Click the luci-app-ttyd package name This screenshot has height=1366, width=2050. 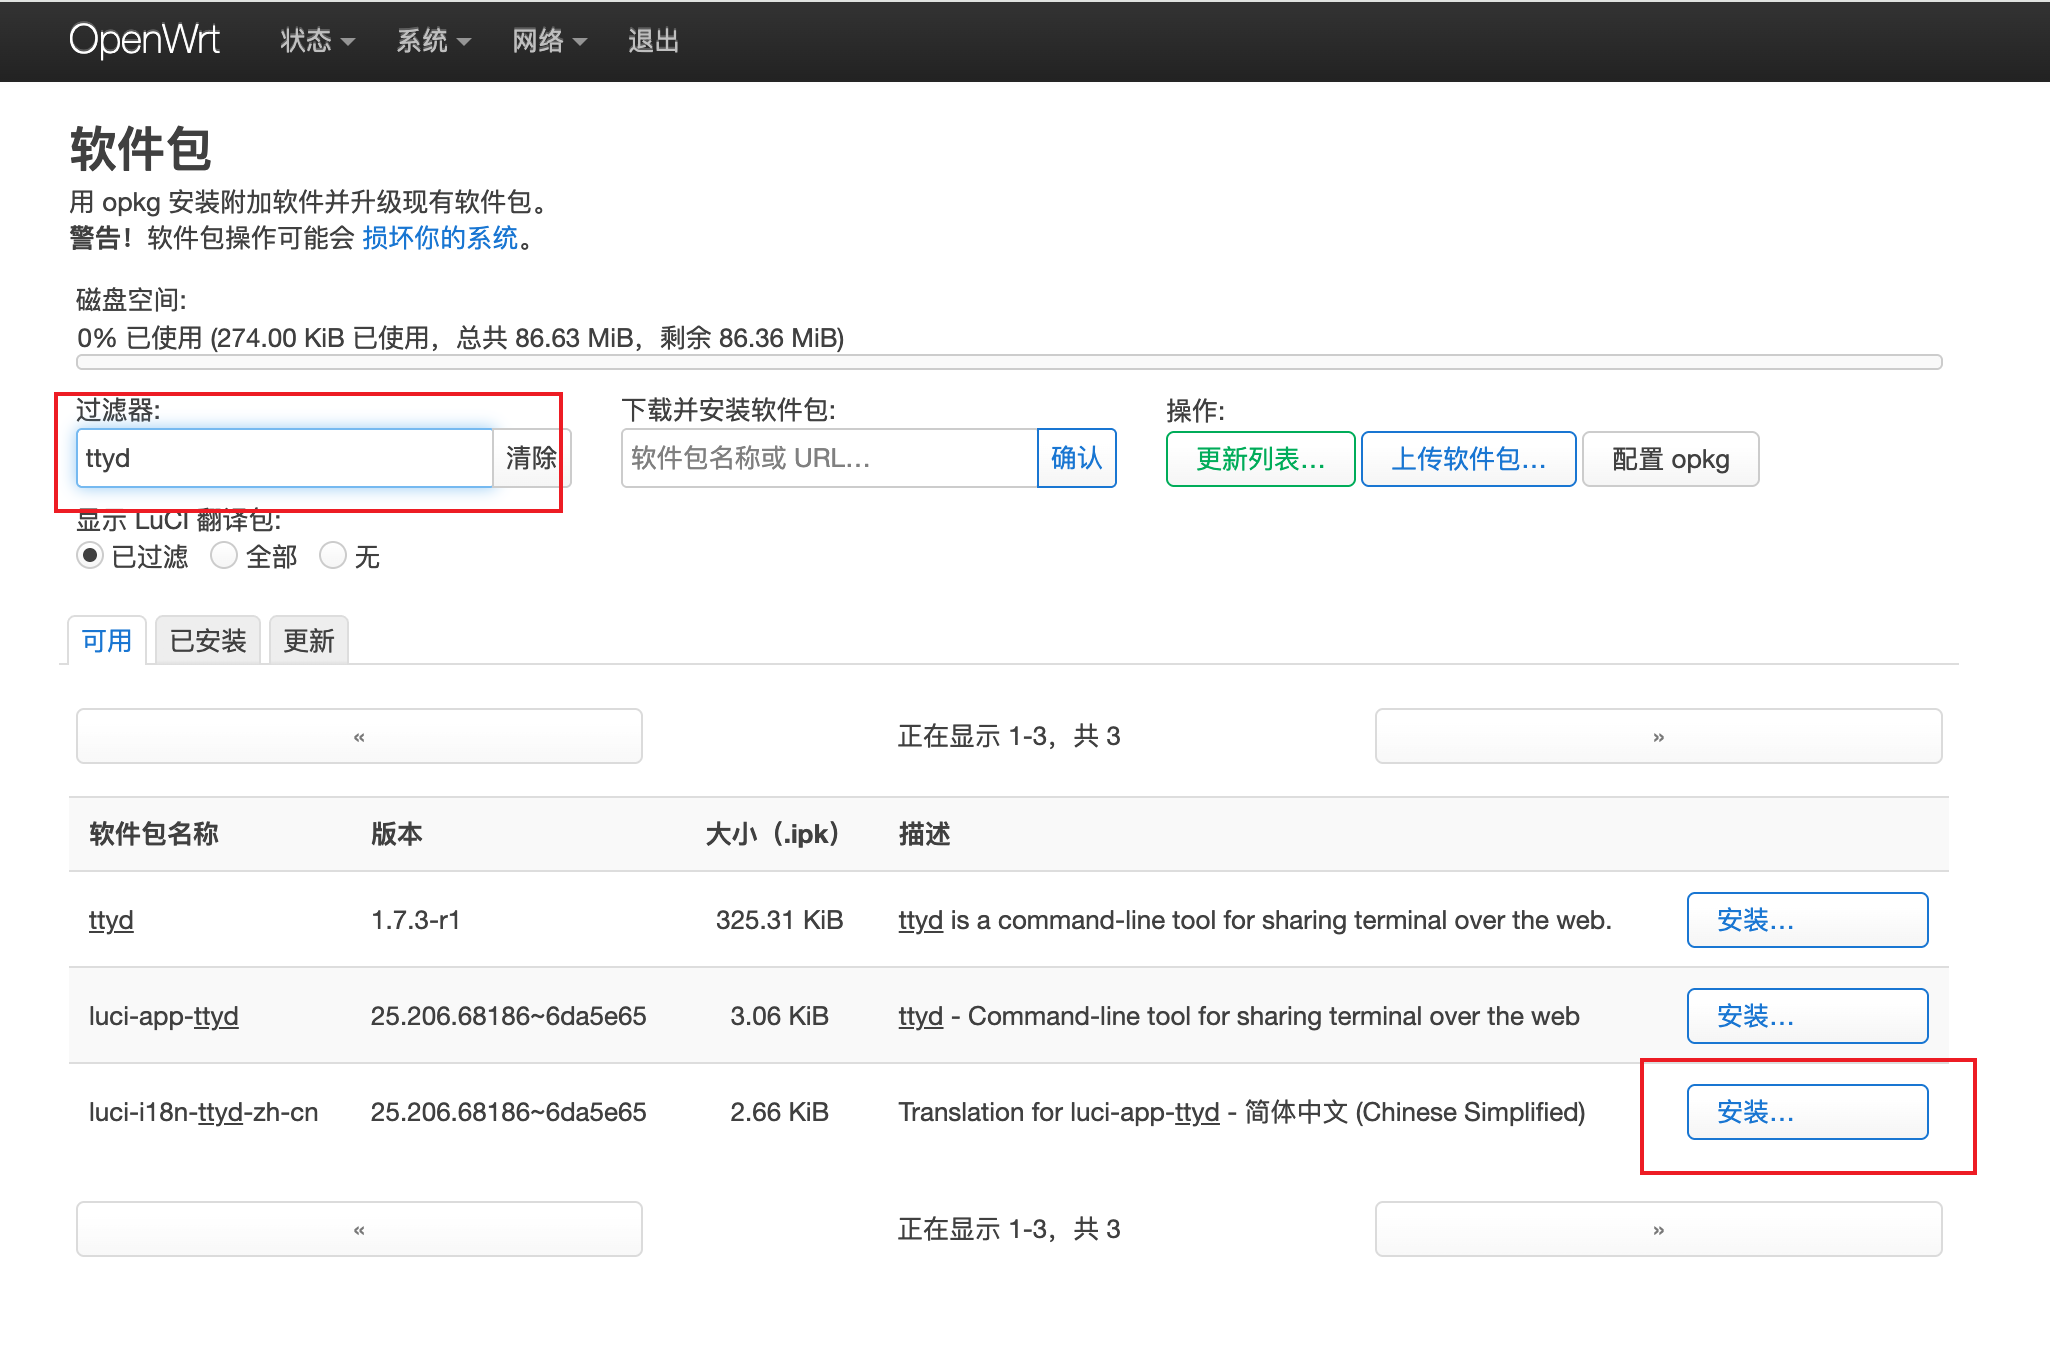(x=163, y=1016)
